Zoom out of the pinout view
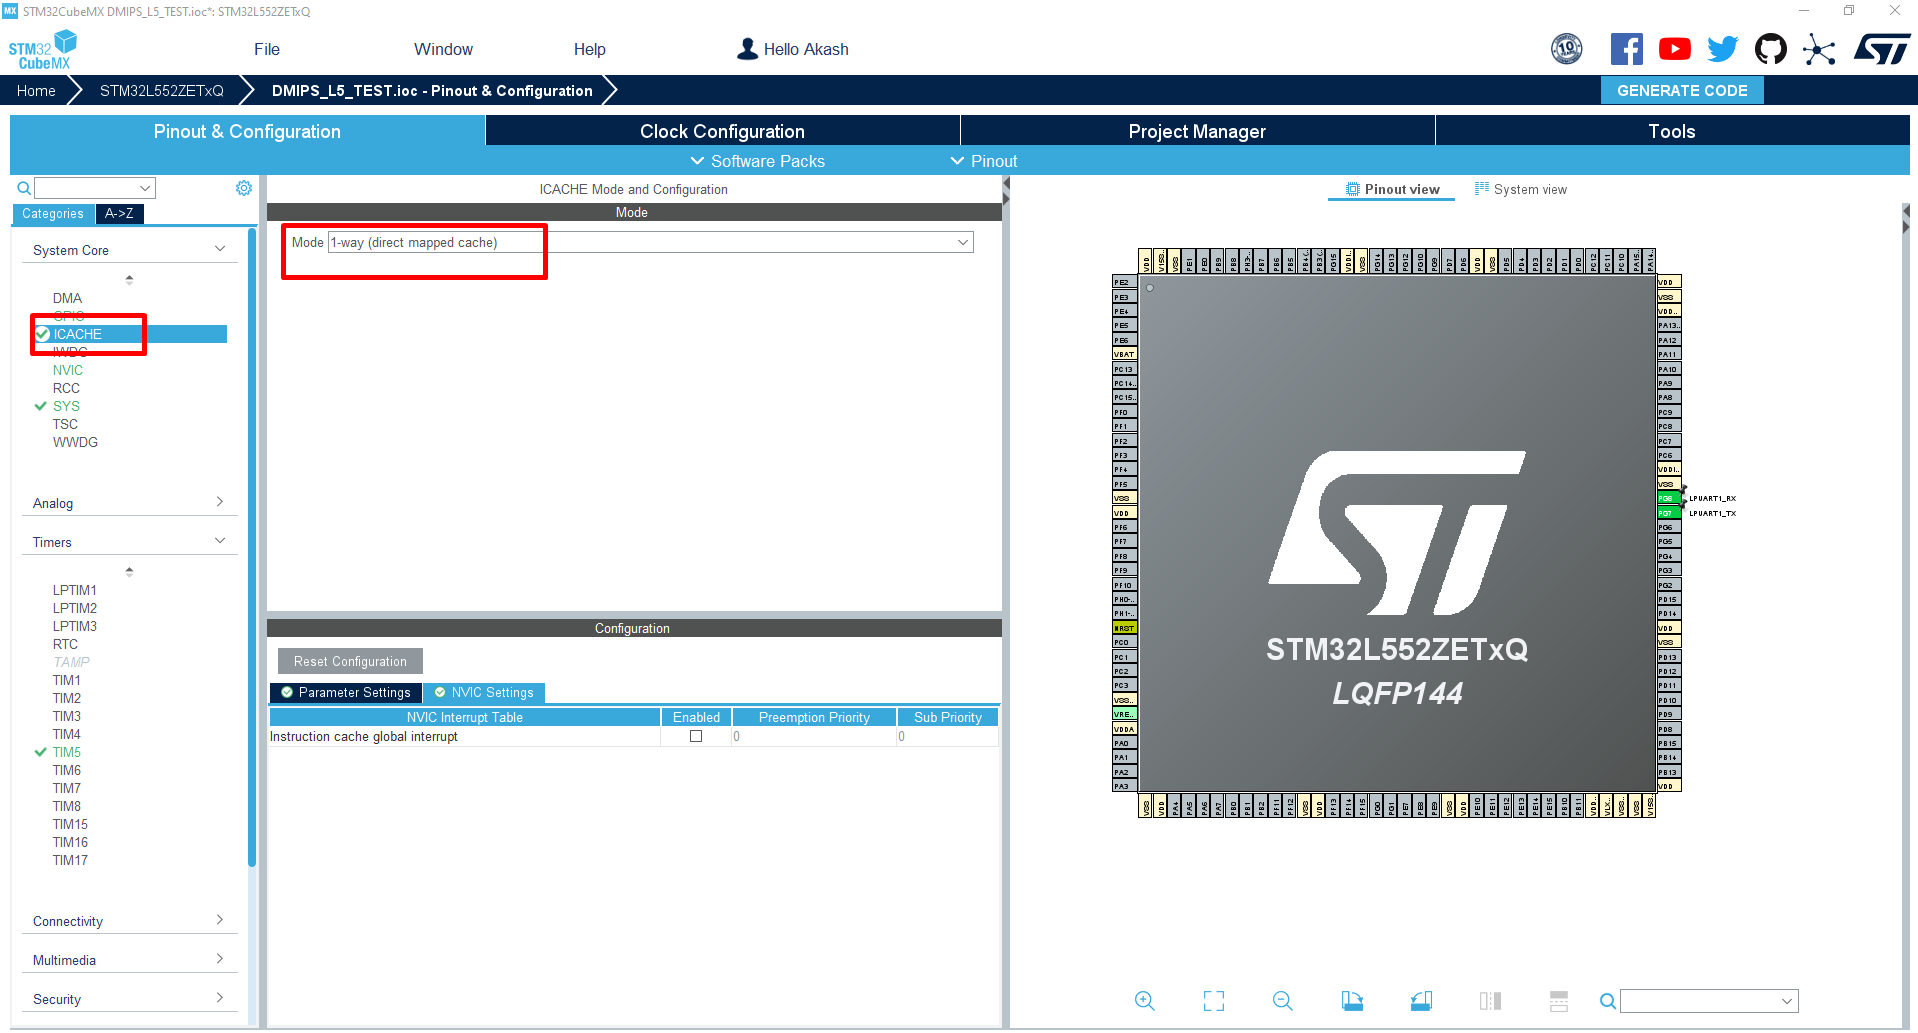 coord(1283,1000)
